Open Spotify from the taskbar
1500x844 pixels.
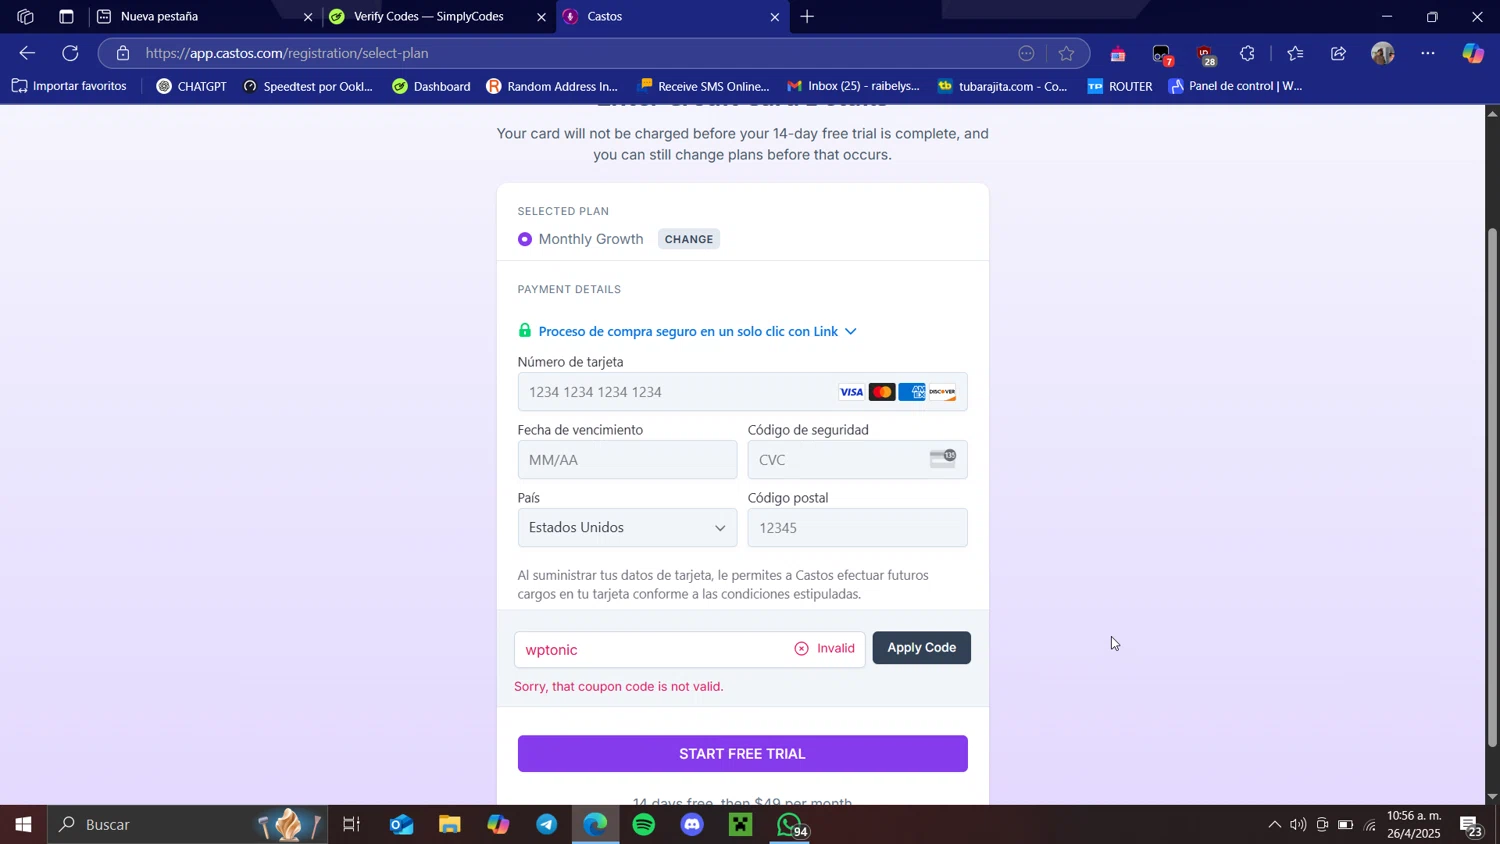coord(644,825)
